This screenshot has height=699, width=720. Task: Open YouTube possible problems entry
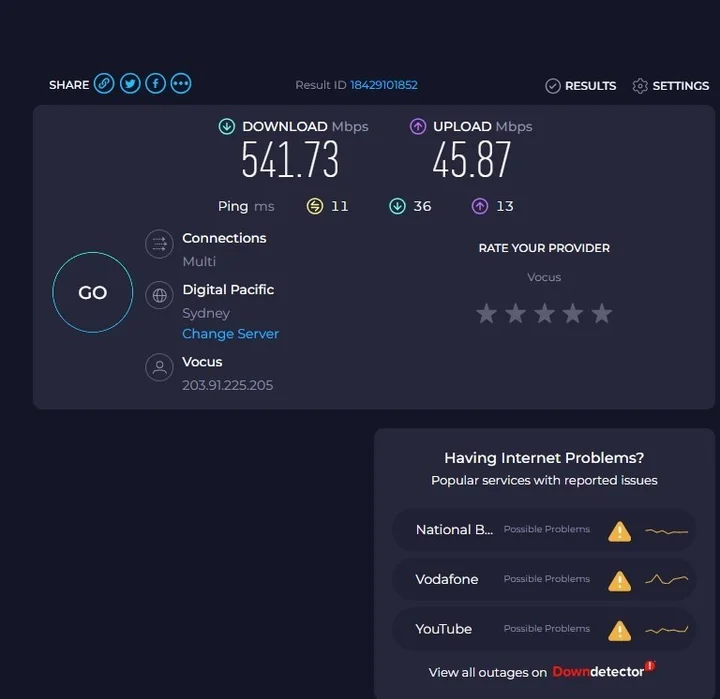click(543, 630)
